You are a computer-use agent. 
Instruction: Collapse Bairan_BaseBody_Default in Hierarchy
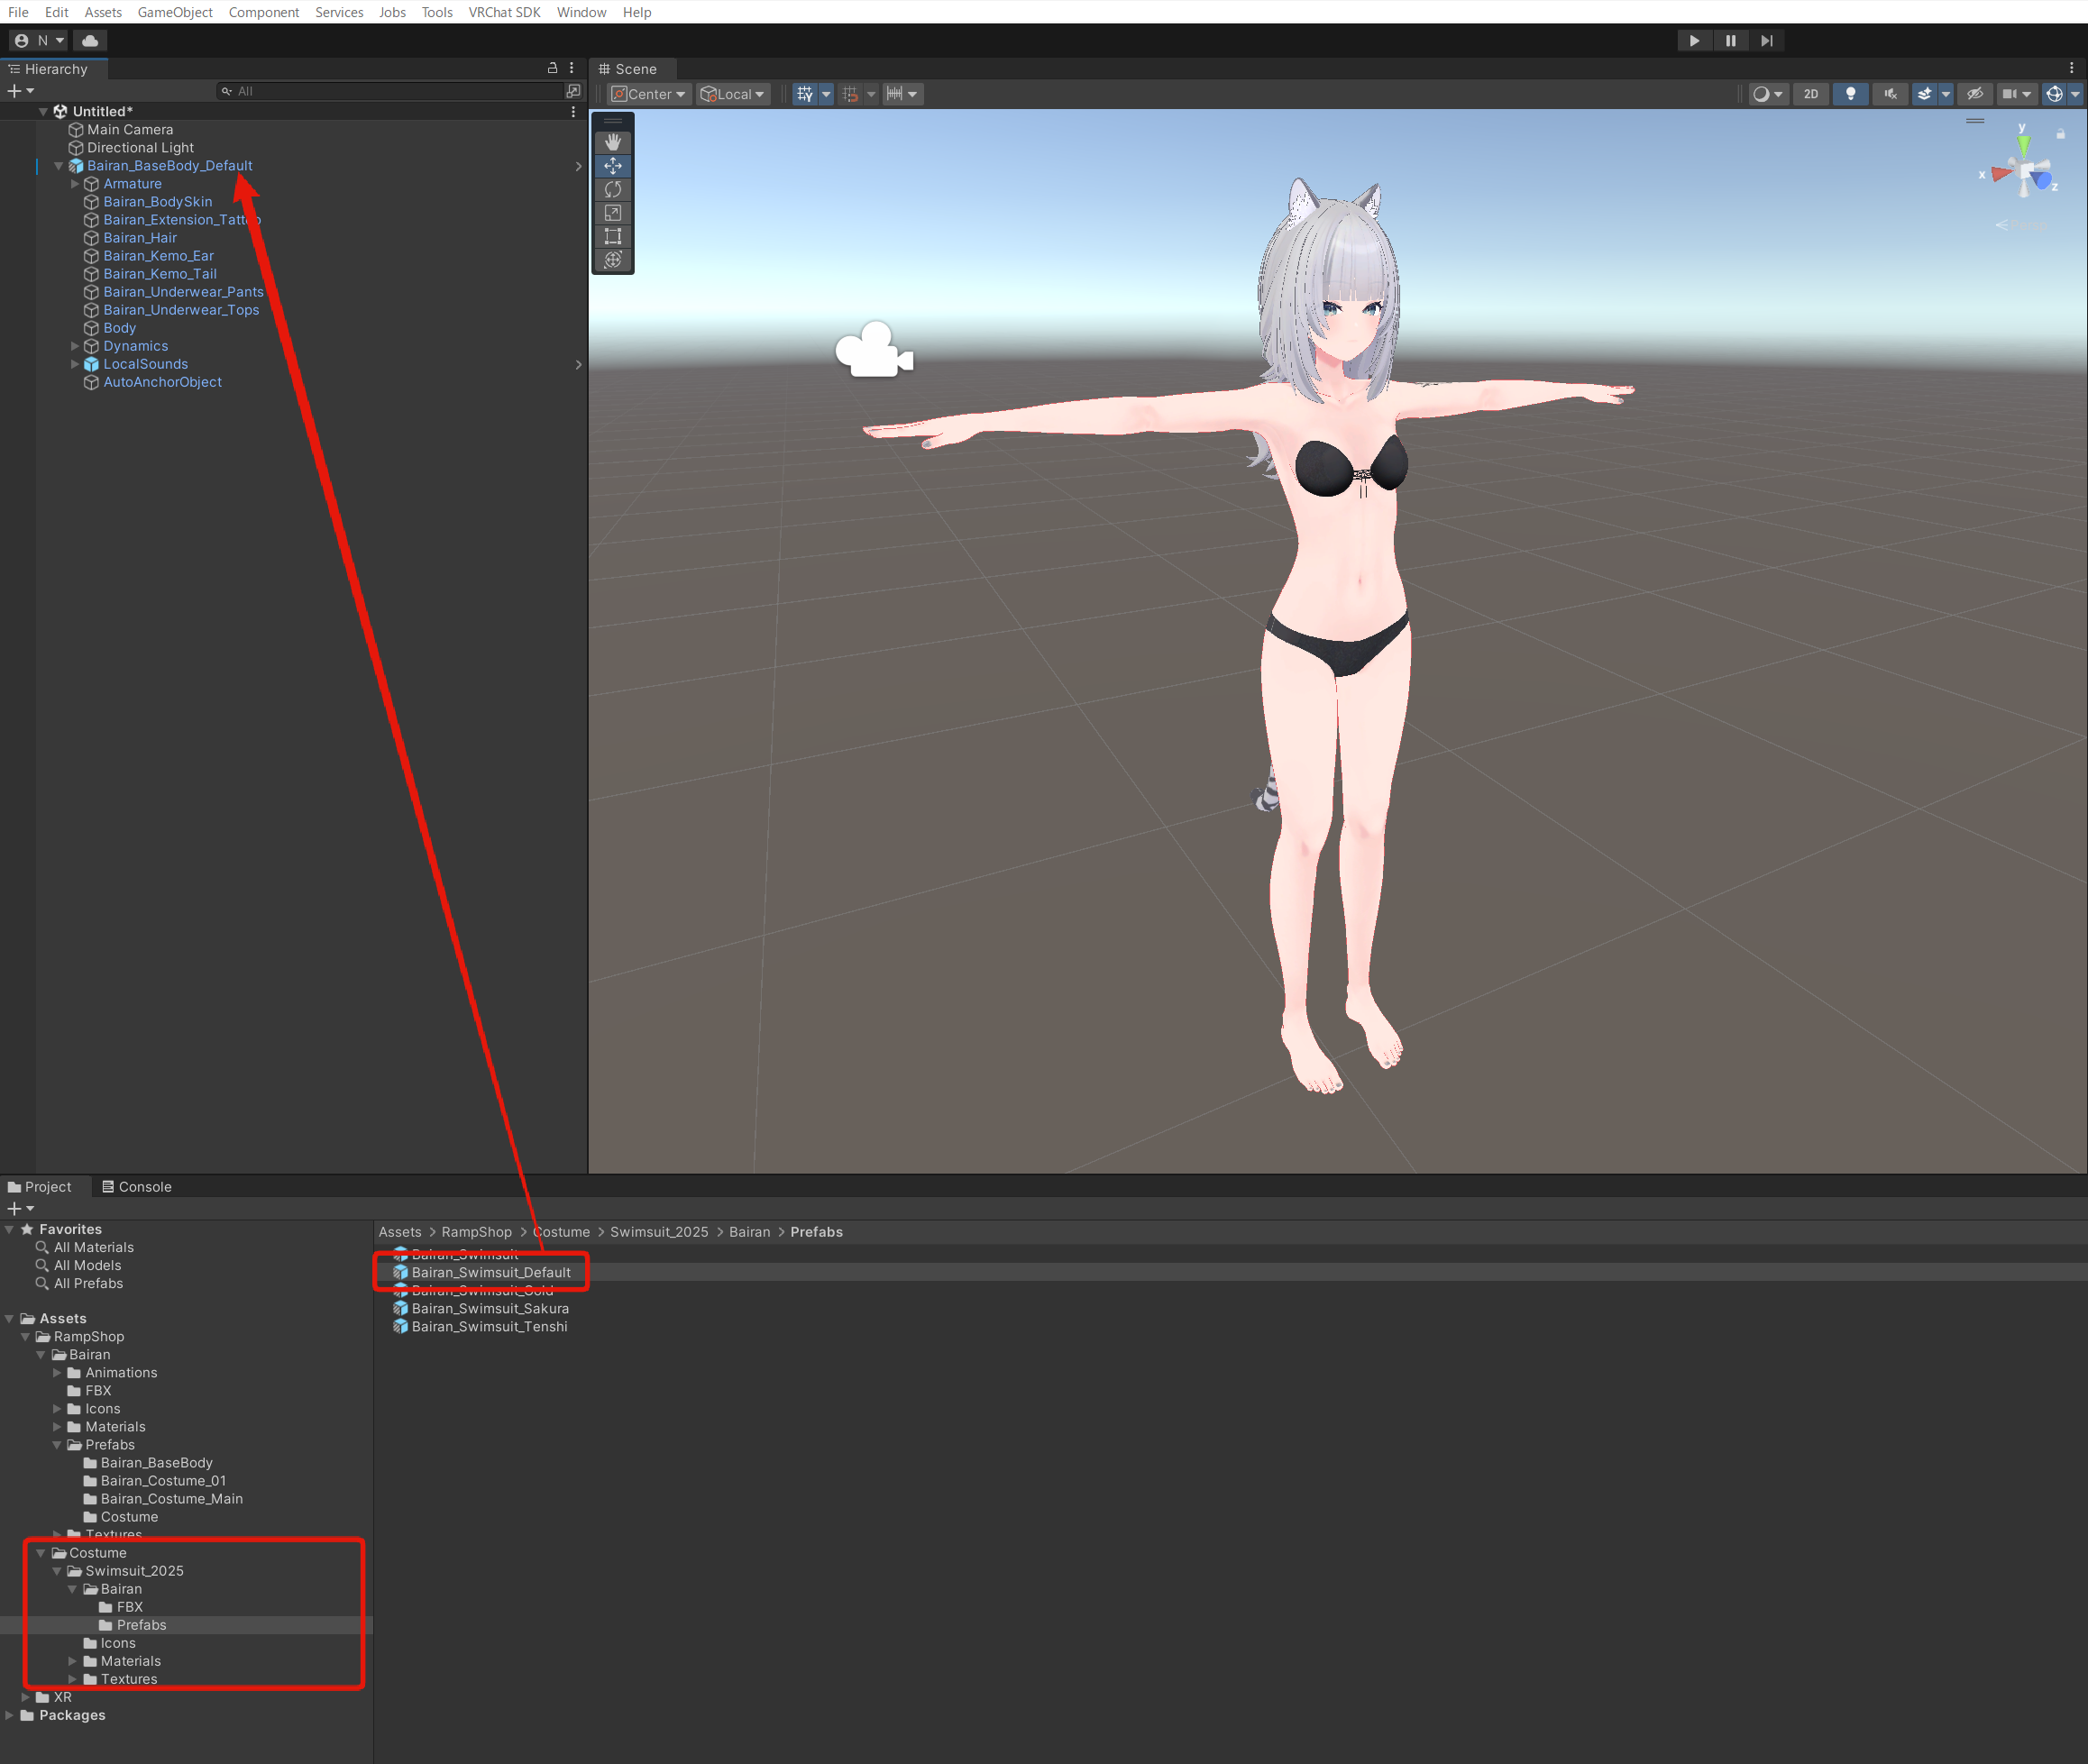59,166
